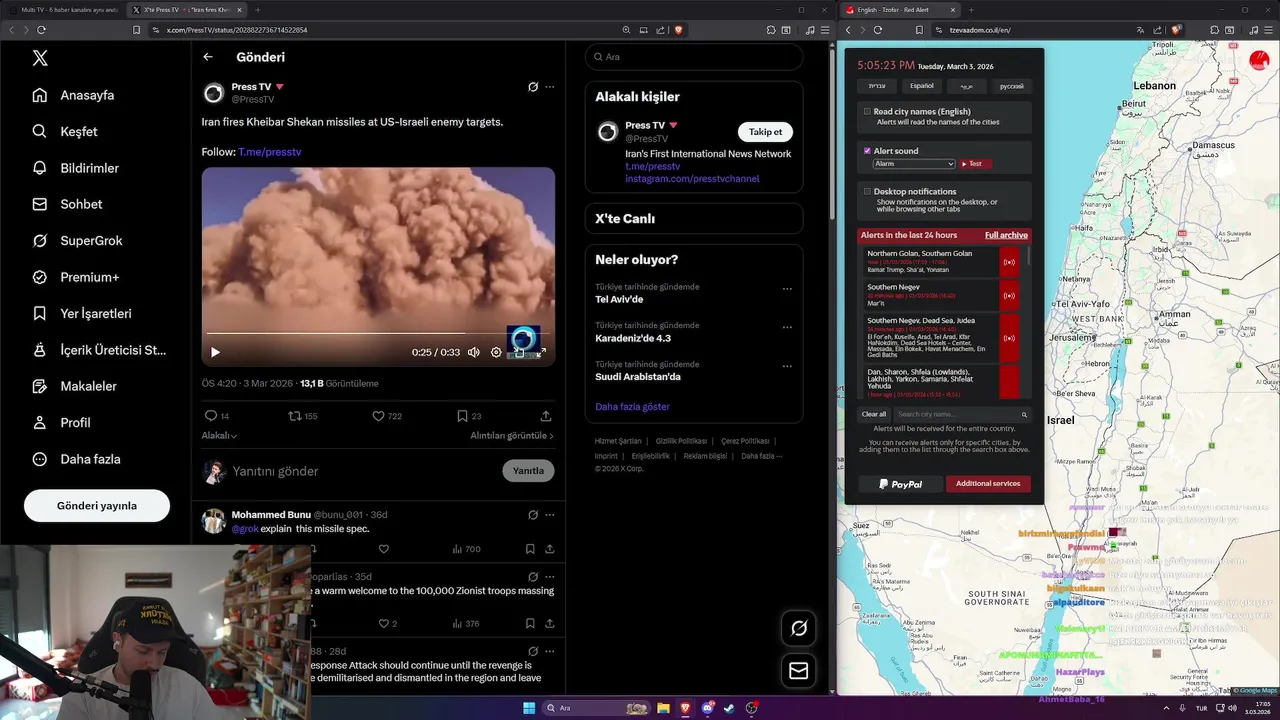Open File Explorer from the taskbar
Viewport: 1280px width, 720px height.
[x=663, y=708]
